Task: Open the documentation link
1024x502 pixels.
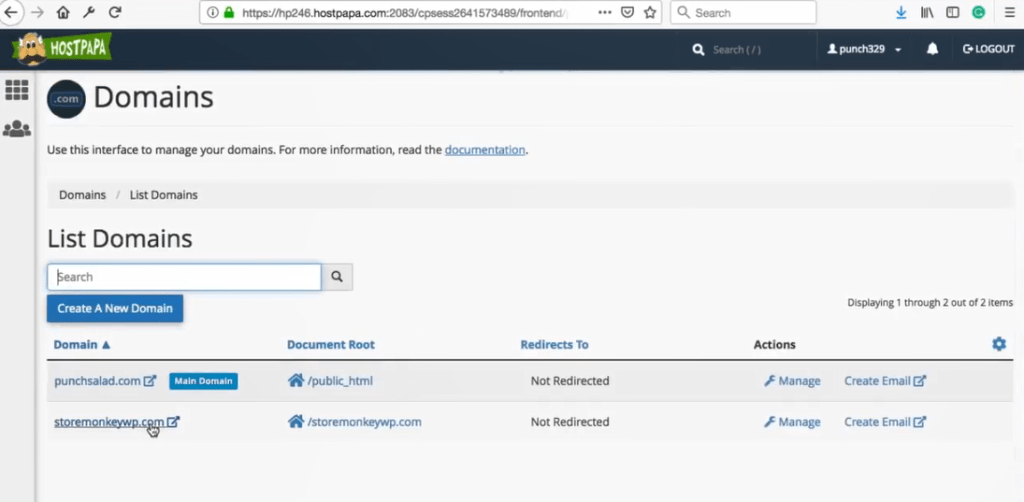Action: (485, 149)
